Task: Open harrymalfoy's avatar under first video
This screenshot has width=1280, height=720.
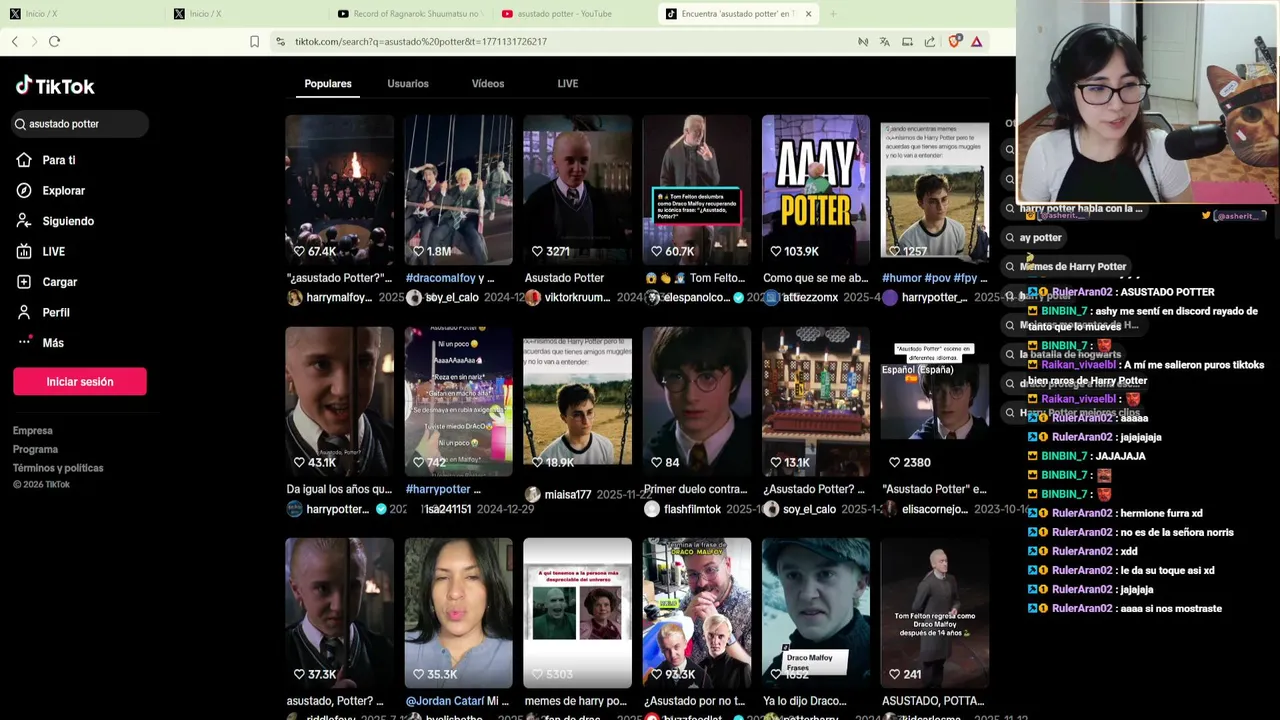Action: (x=294, y=298)
